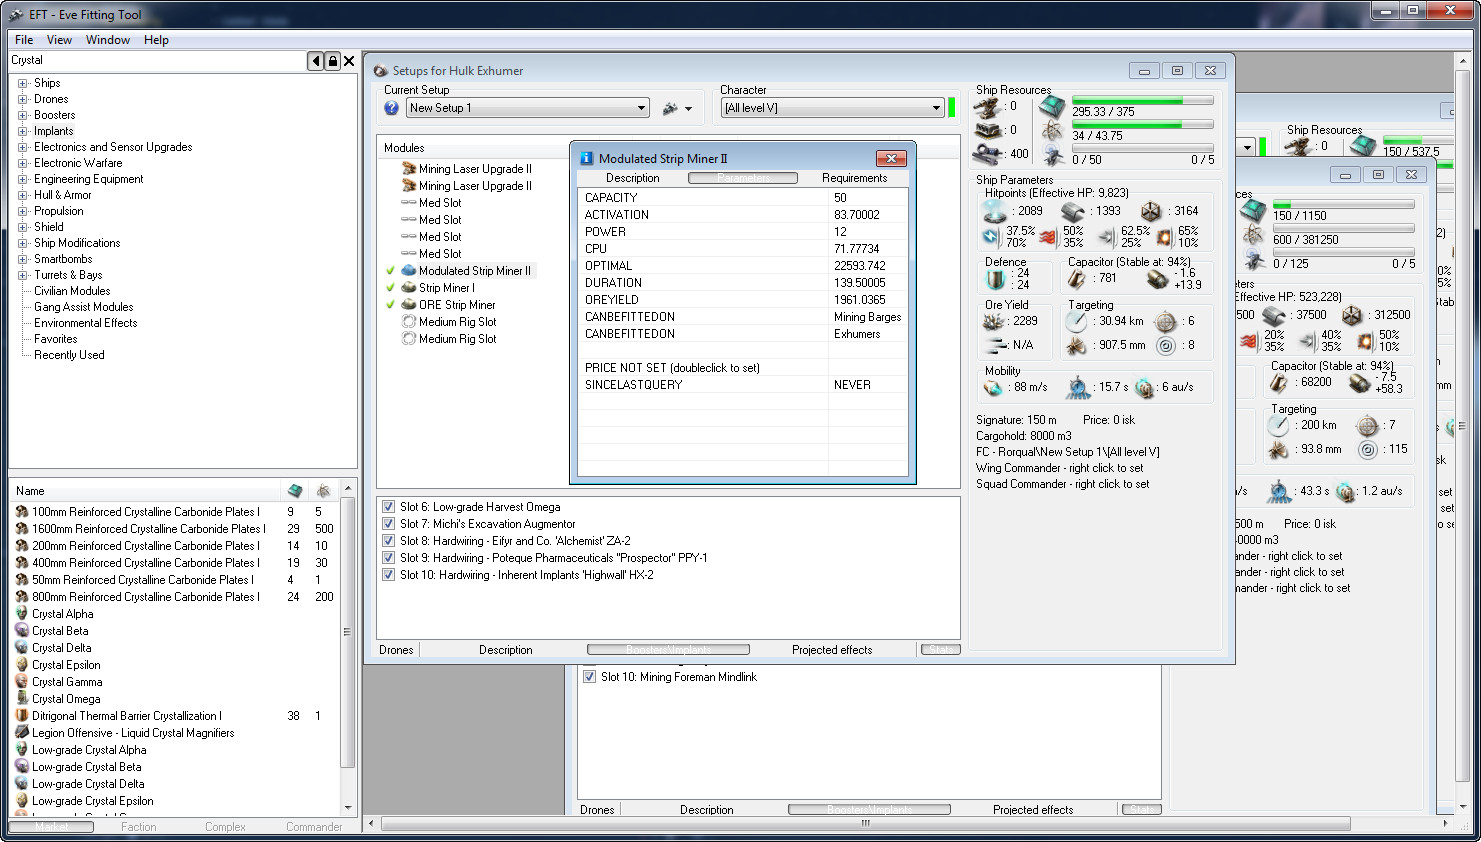Click the Crystal Omega implant icon

[22, 699]
